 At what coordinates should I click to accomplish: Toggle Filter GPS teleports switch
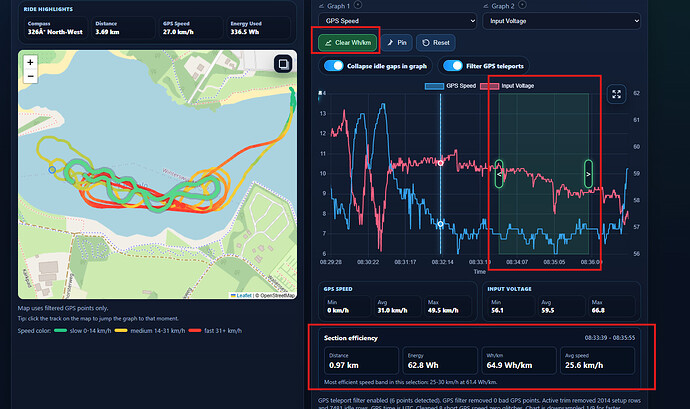click(x=453, y=66)
